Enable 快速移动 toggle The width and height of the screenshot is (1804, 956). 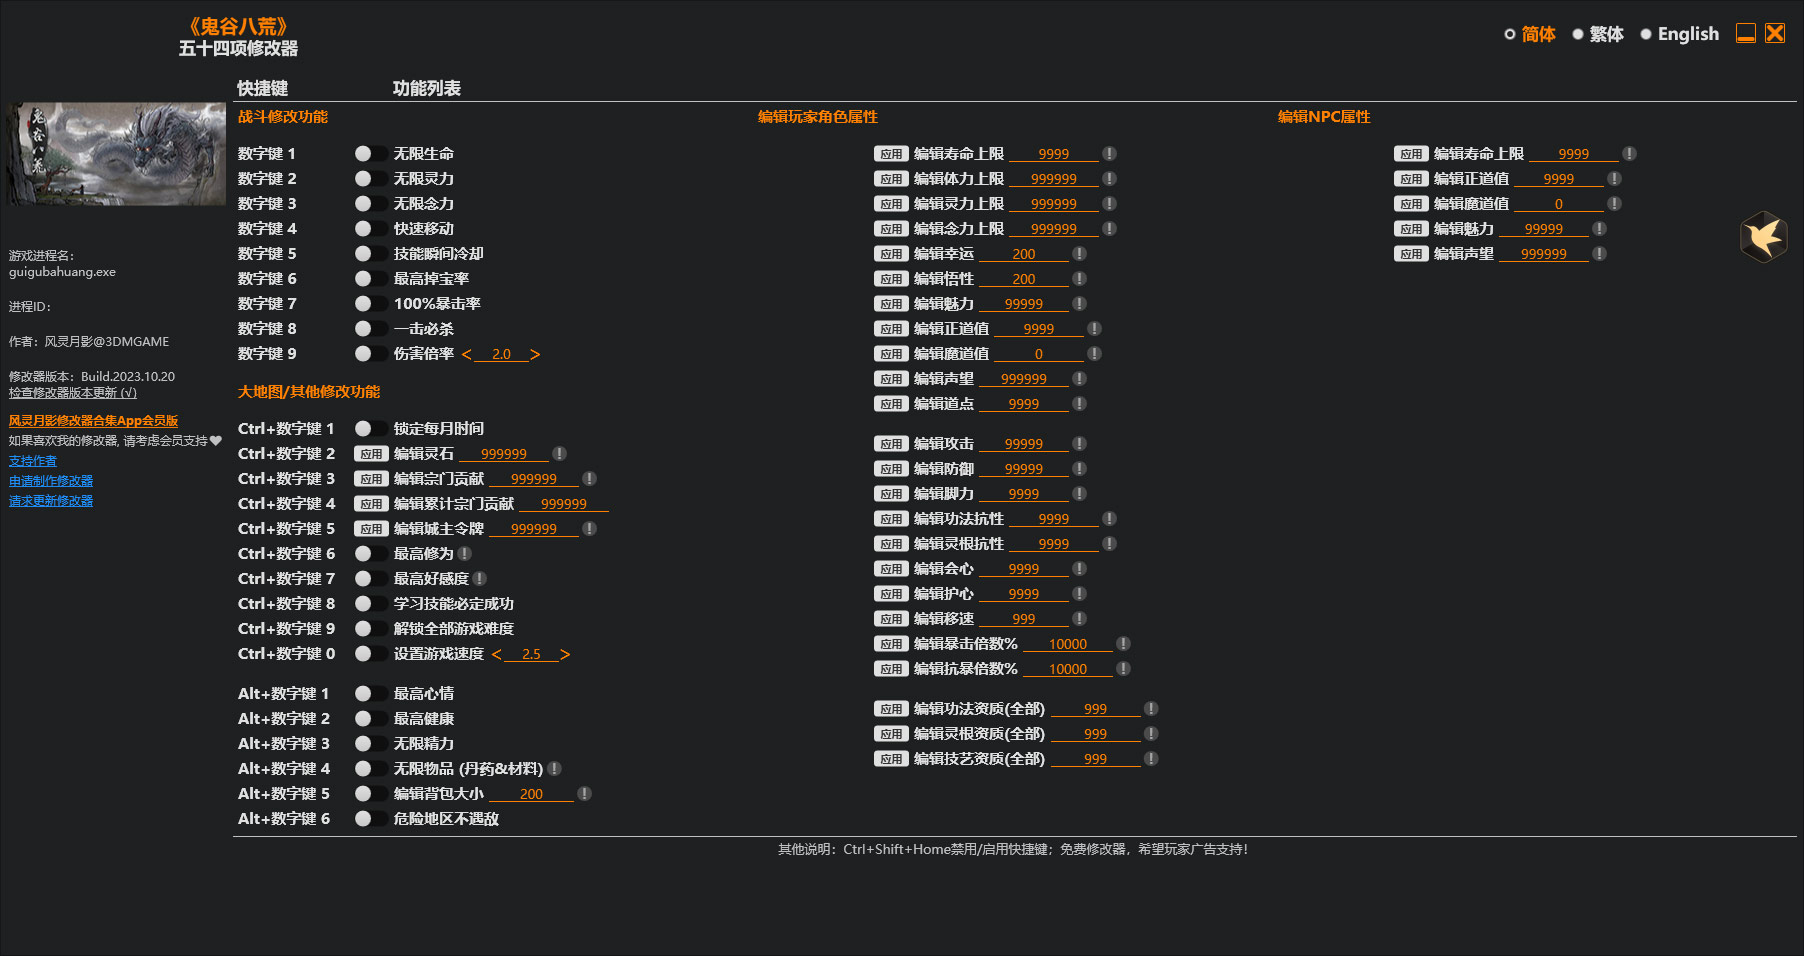370,229
